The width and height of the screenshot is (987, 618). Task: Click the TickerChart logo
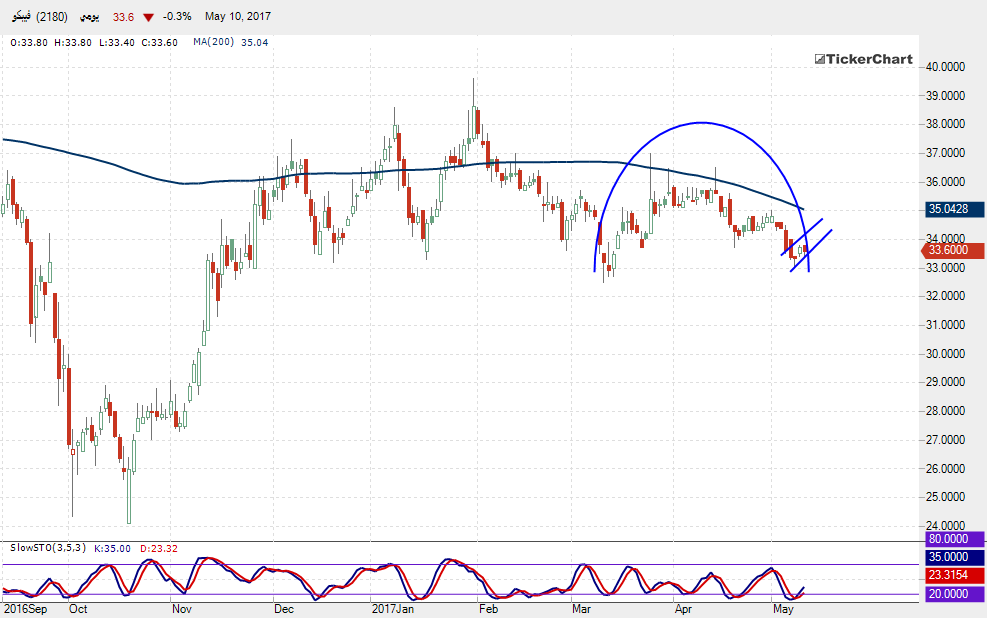863,59
